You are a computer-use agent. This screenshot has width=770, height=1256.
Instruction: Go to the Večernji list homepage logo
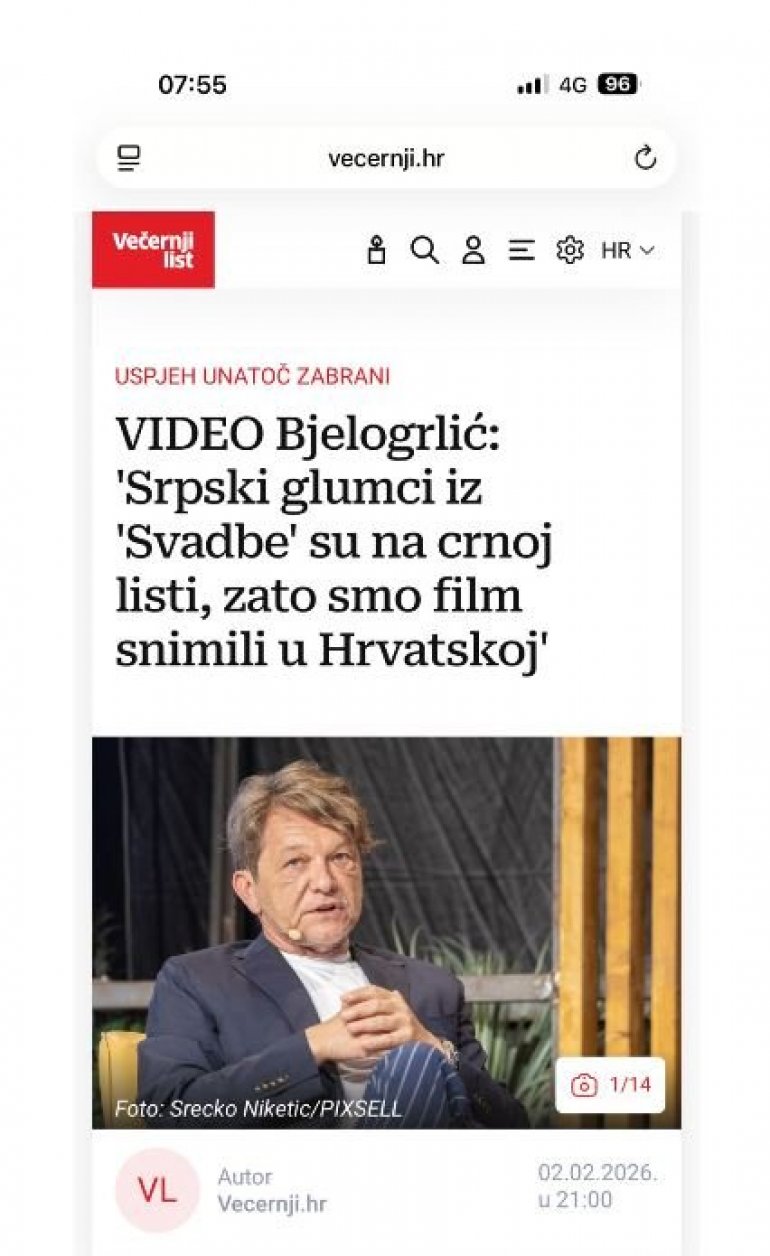(153, 249)
